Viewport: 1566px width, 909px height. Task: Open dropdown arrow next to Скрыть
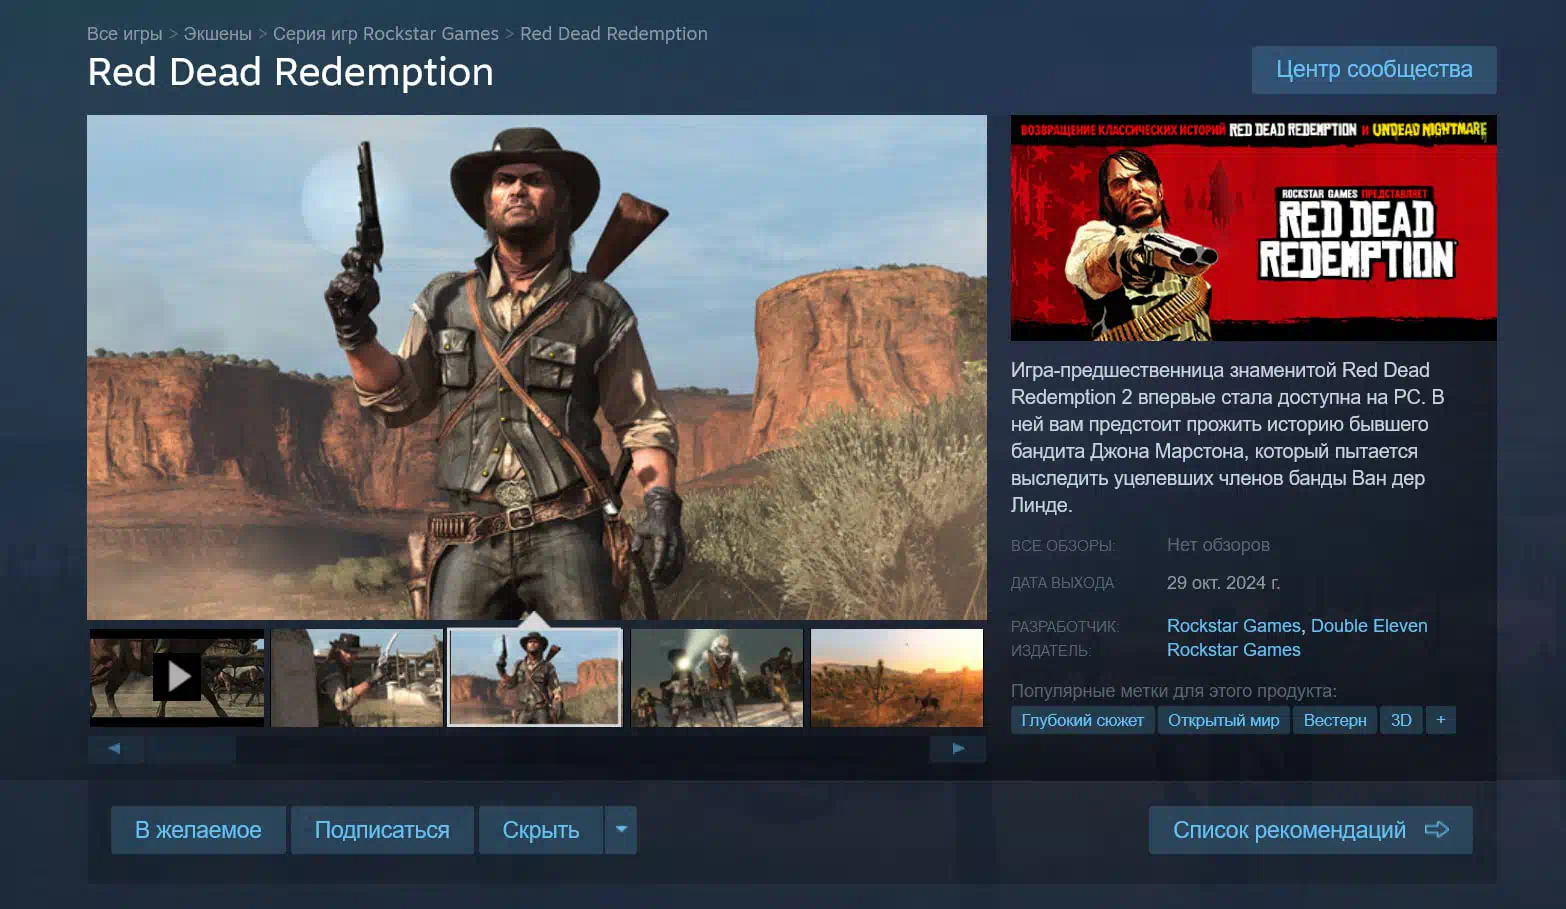coord(621,830)
